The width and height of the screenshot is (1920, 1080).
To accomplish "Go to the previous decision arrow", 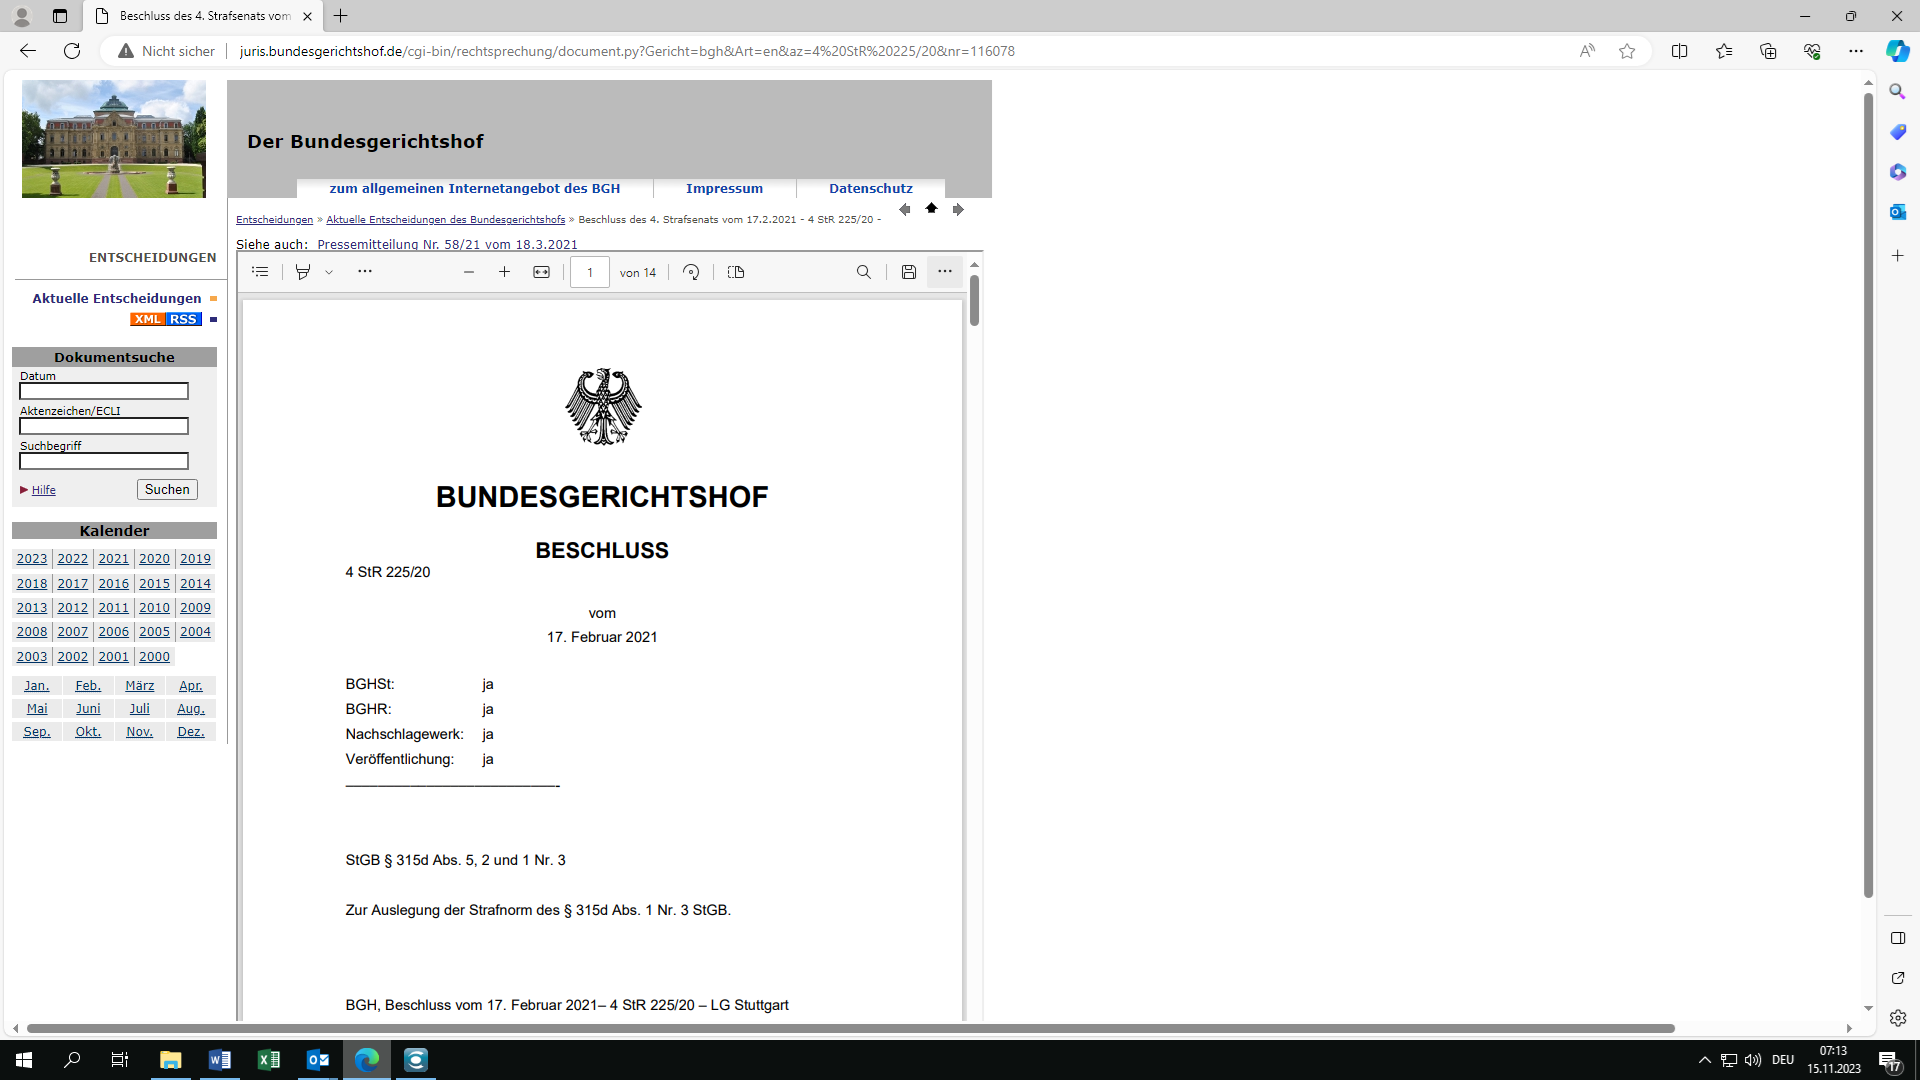I will tap(904, 209).
